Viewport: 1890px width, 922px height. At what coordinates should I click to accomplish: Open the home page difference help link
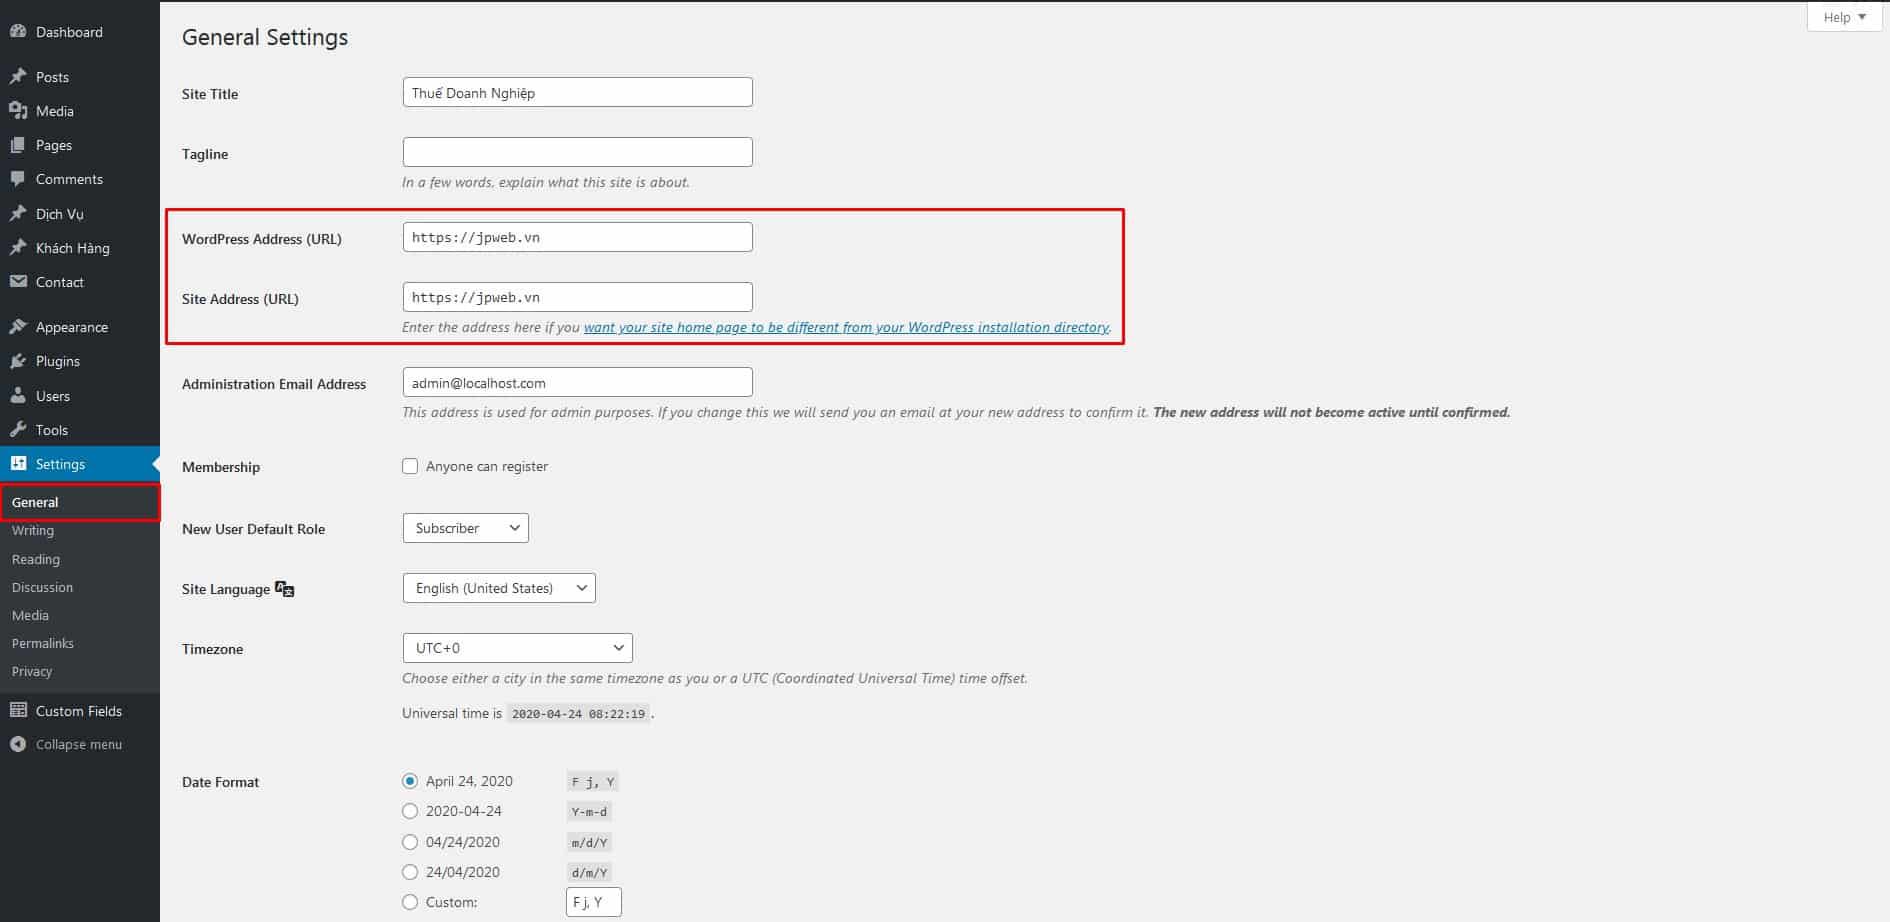pos(846,327)
